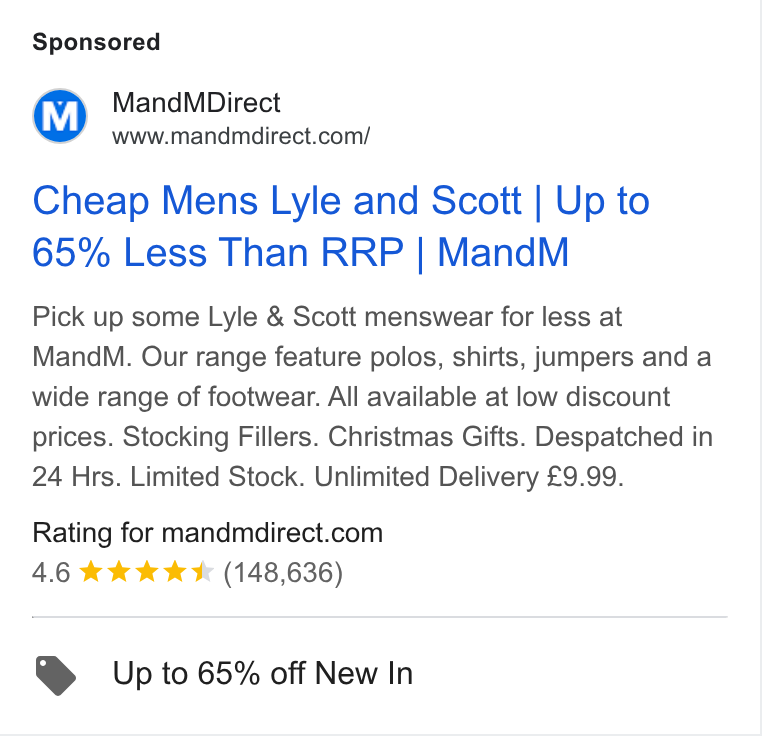Click the MandMDirect advertiser name
The image size is (762, 736).
point(196,103)
